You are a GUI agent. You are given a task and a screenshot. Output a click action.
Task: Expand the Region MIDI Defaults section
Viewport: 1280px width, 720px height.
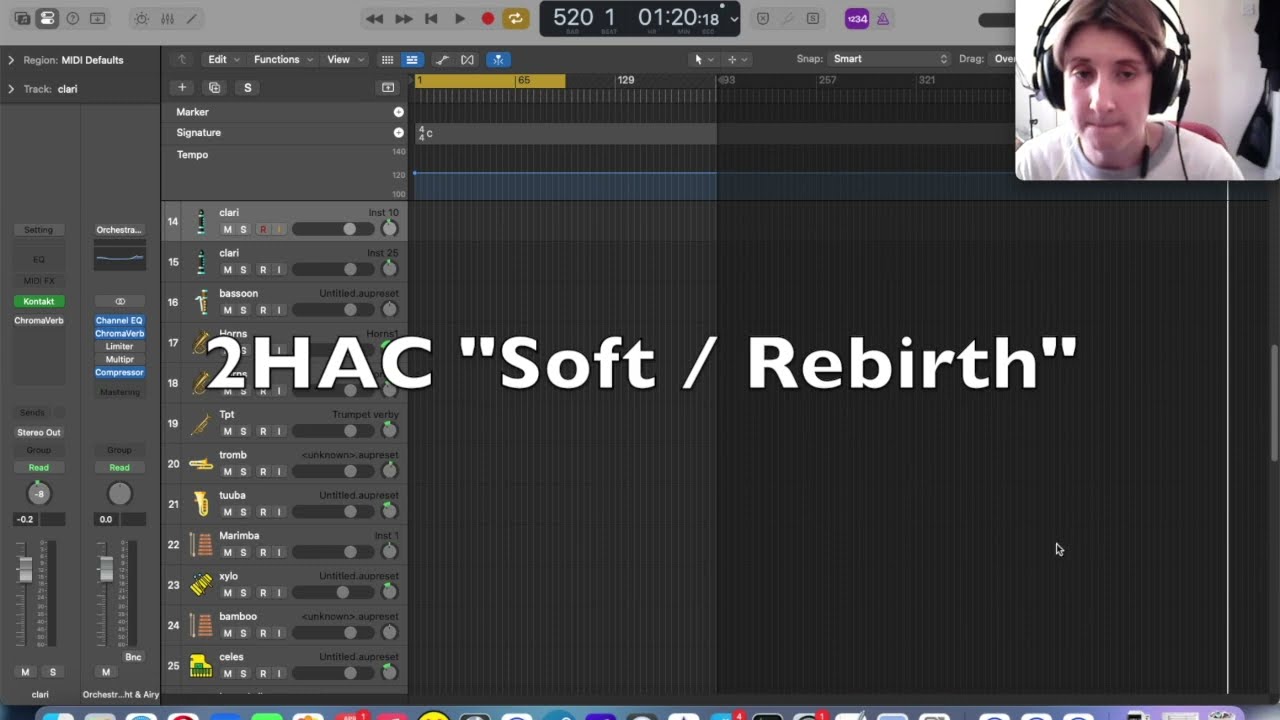tap(11, 60)
